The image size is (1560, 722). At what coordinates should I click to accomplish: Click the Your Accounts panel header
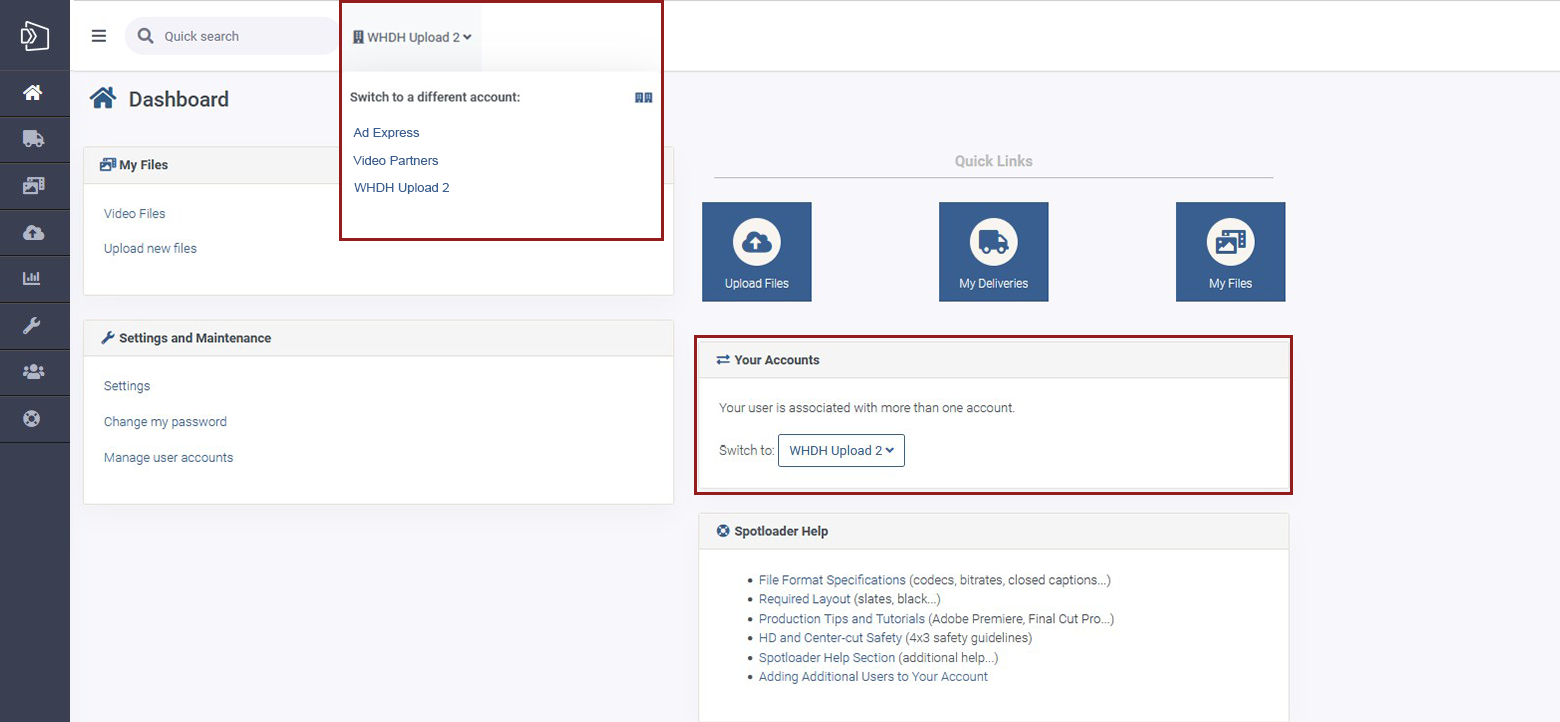click(994, 360)
